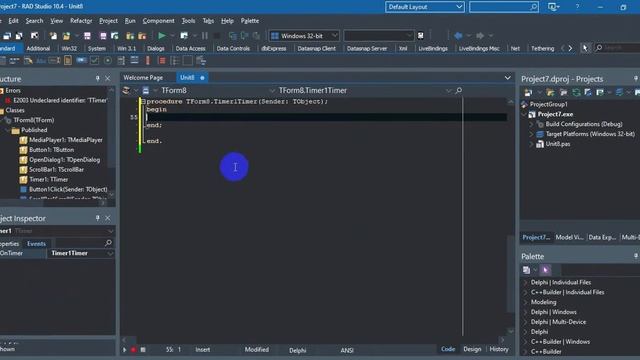Select Timer1: TTimer in Structure tree
The image size is (640, 360).
click(x=49, y=180)
